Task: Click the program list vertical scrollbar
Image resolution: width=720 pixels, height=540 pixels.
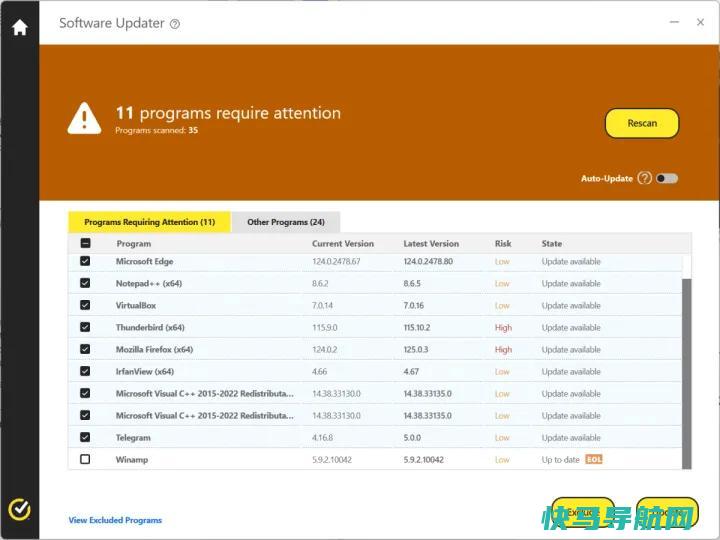Action: click(686, 374)
